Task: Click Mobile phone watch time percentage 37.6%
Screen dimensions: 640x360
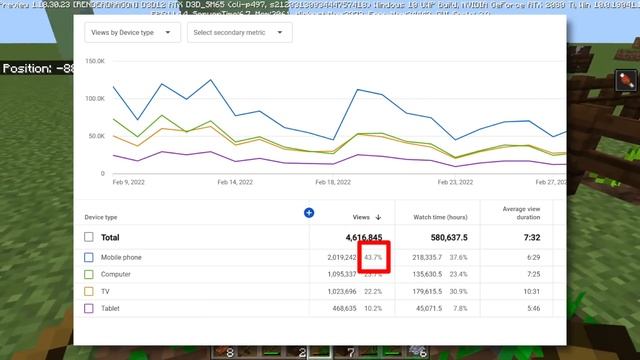Action: coord(458,258)
